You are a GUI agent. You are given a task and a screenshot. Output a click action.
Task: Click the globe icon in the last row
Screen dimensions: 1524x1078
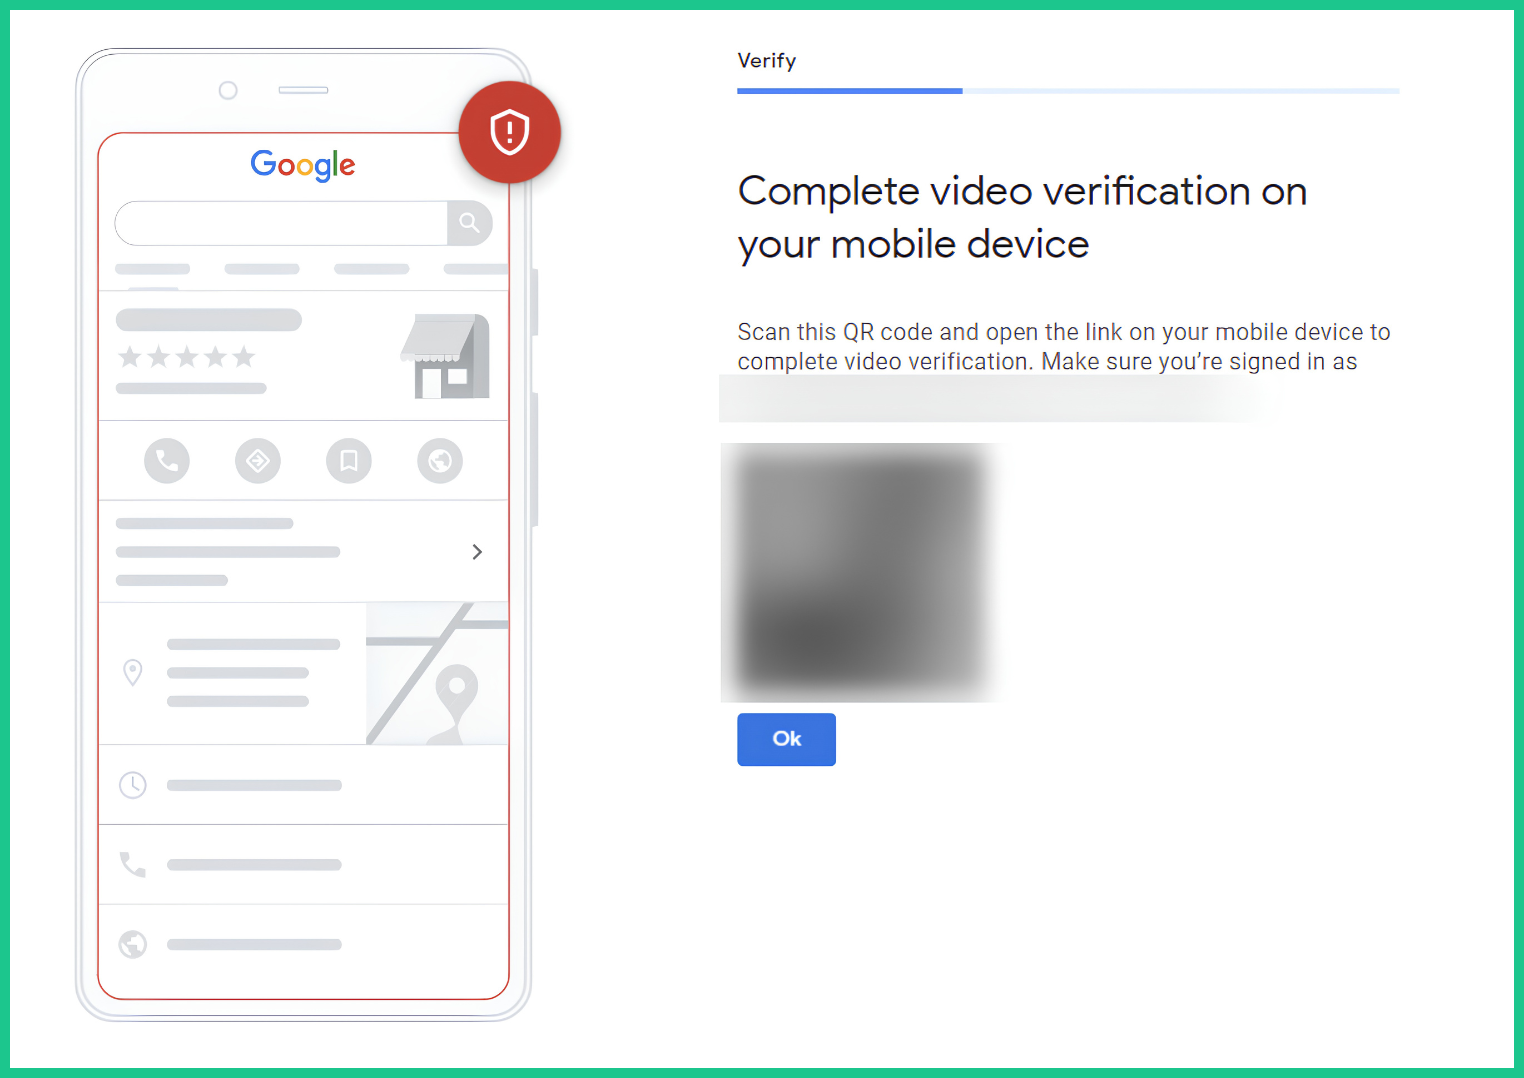(133, 944)
